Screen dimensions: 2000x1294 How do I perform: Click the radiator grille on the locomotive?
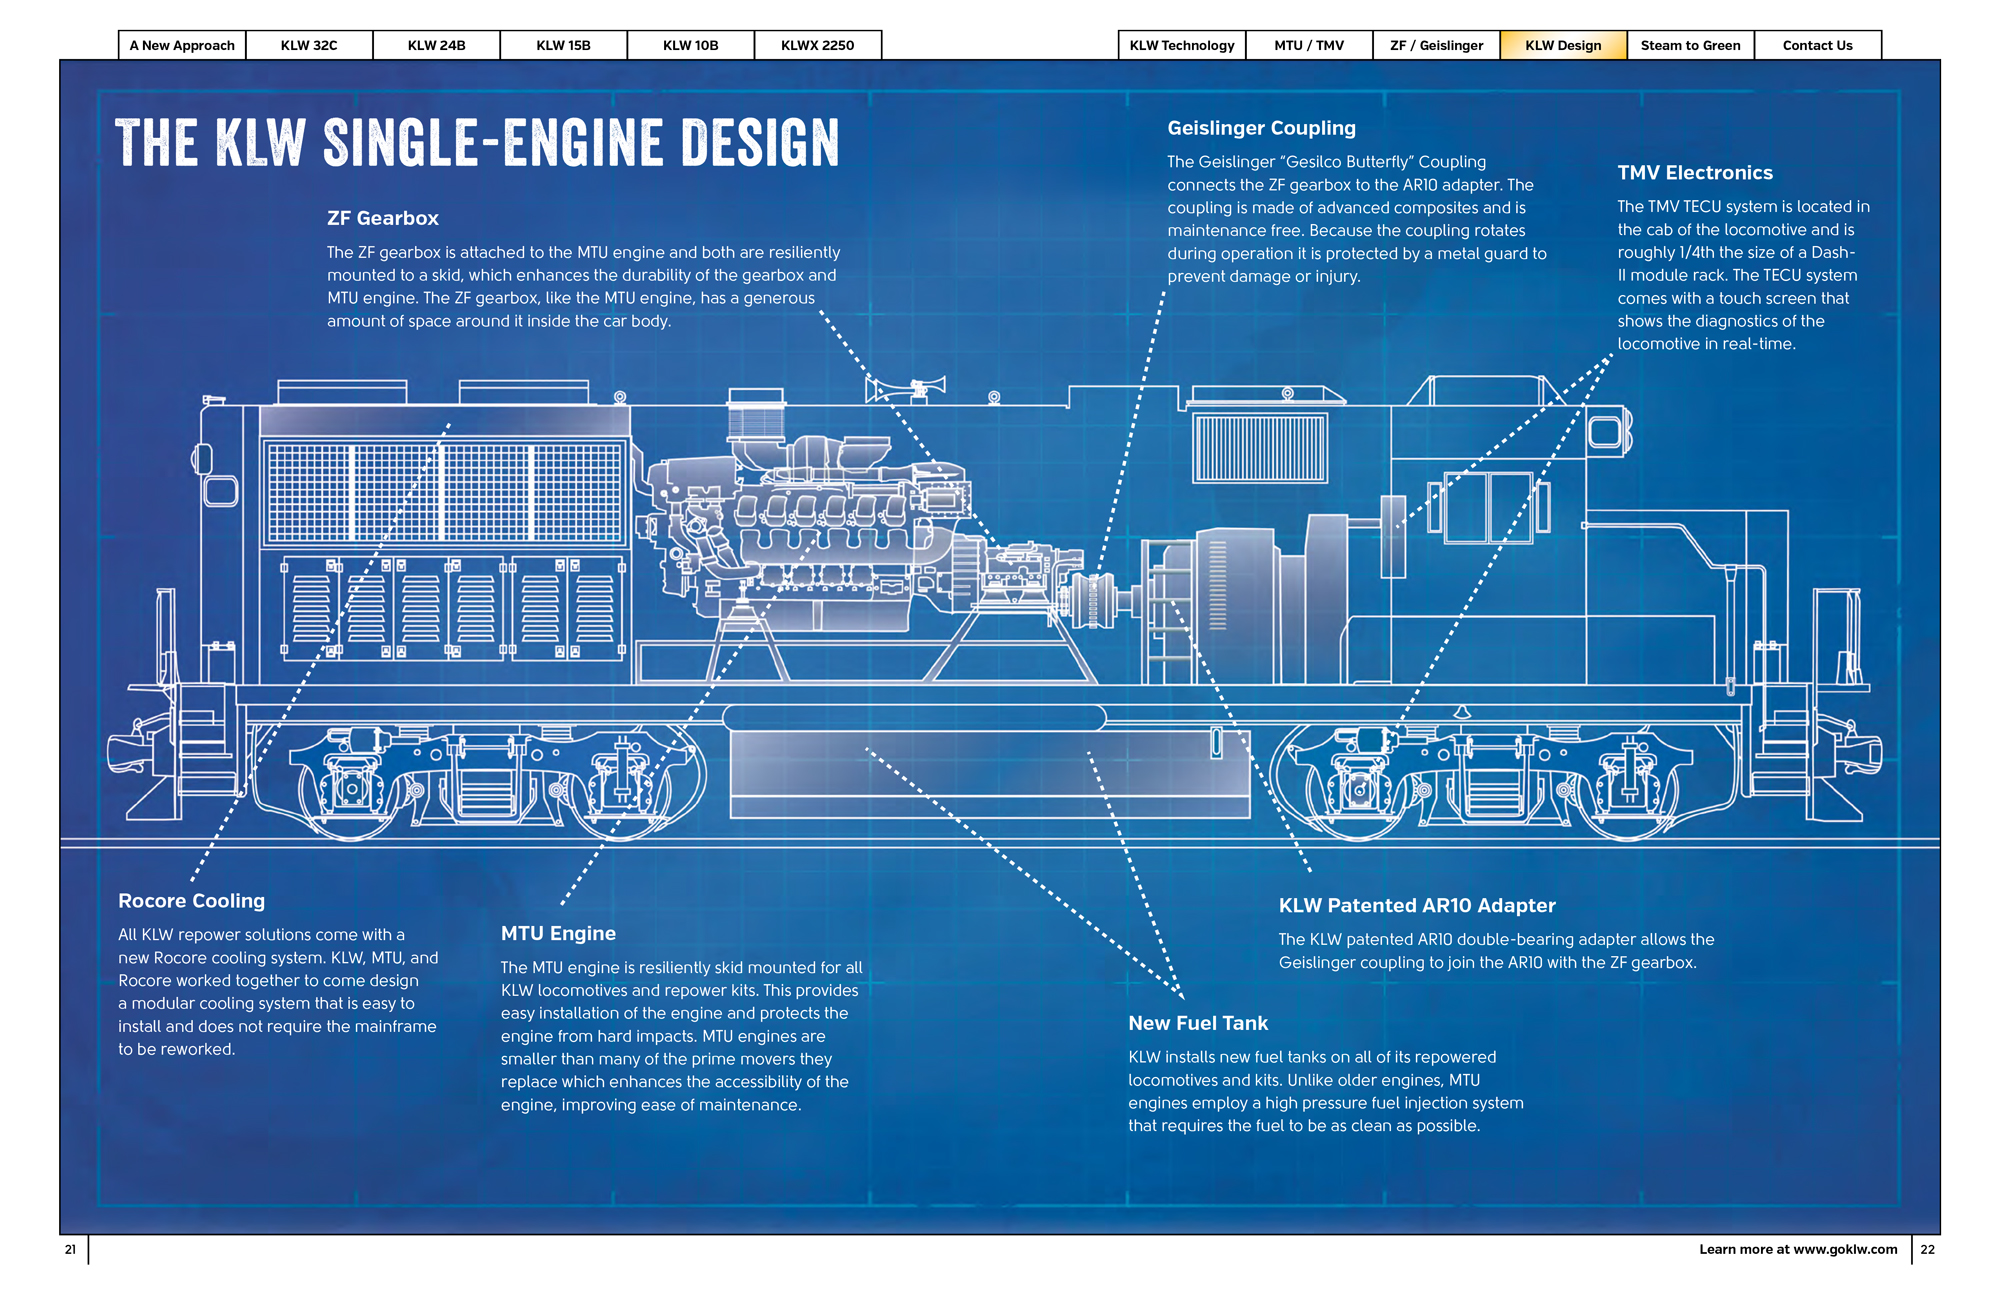pyautogui.click(x=444, y=493)
